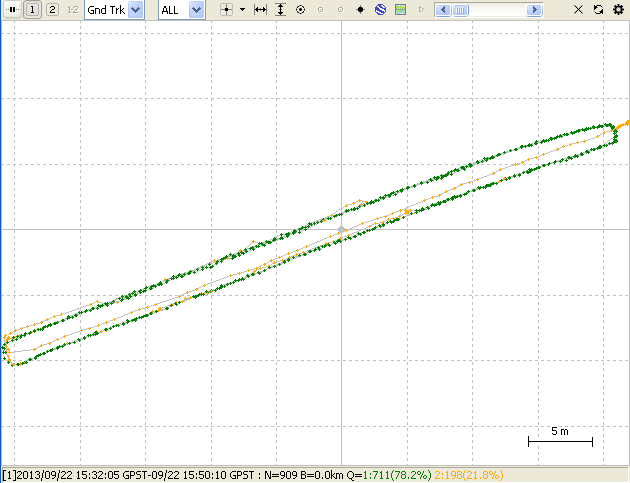Toggle the 1-2 difference button
The image size is (630, 483).
pos(72,10)
